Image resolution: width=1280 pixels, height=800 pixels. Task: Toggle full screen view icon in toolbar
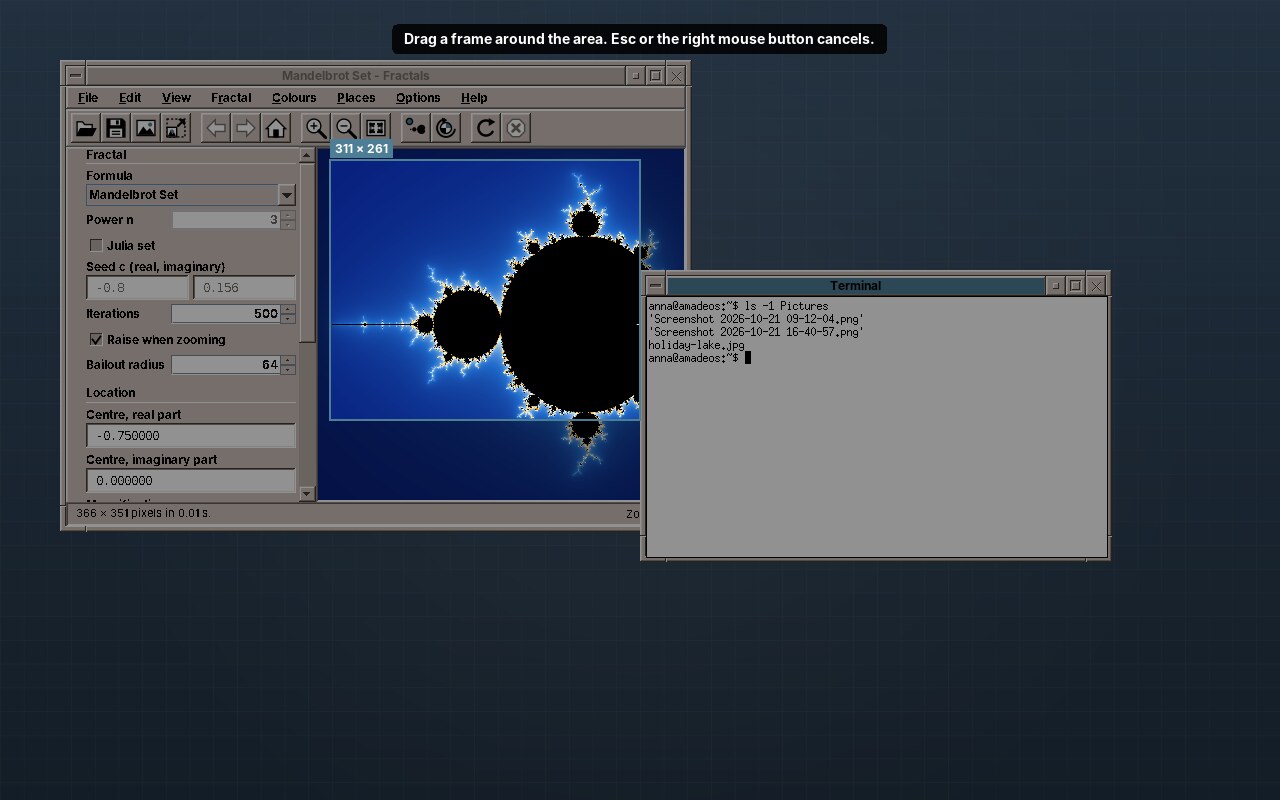[376, 128]
